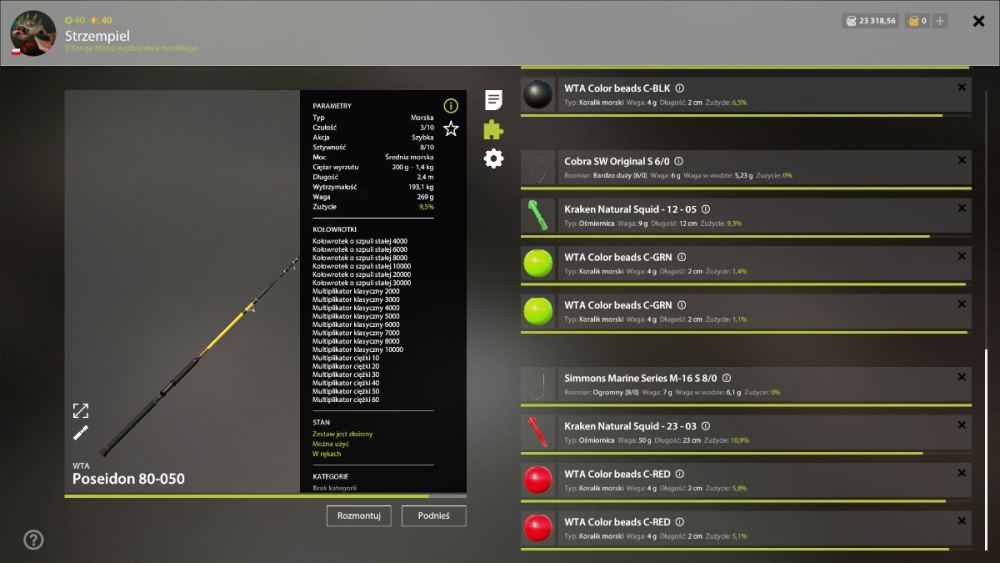The height and width of the screenshot is (563, 1000).
Task: Remove Simmons Marine Series M-16 hook
Action: click(x=962, y=377)
